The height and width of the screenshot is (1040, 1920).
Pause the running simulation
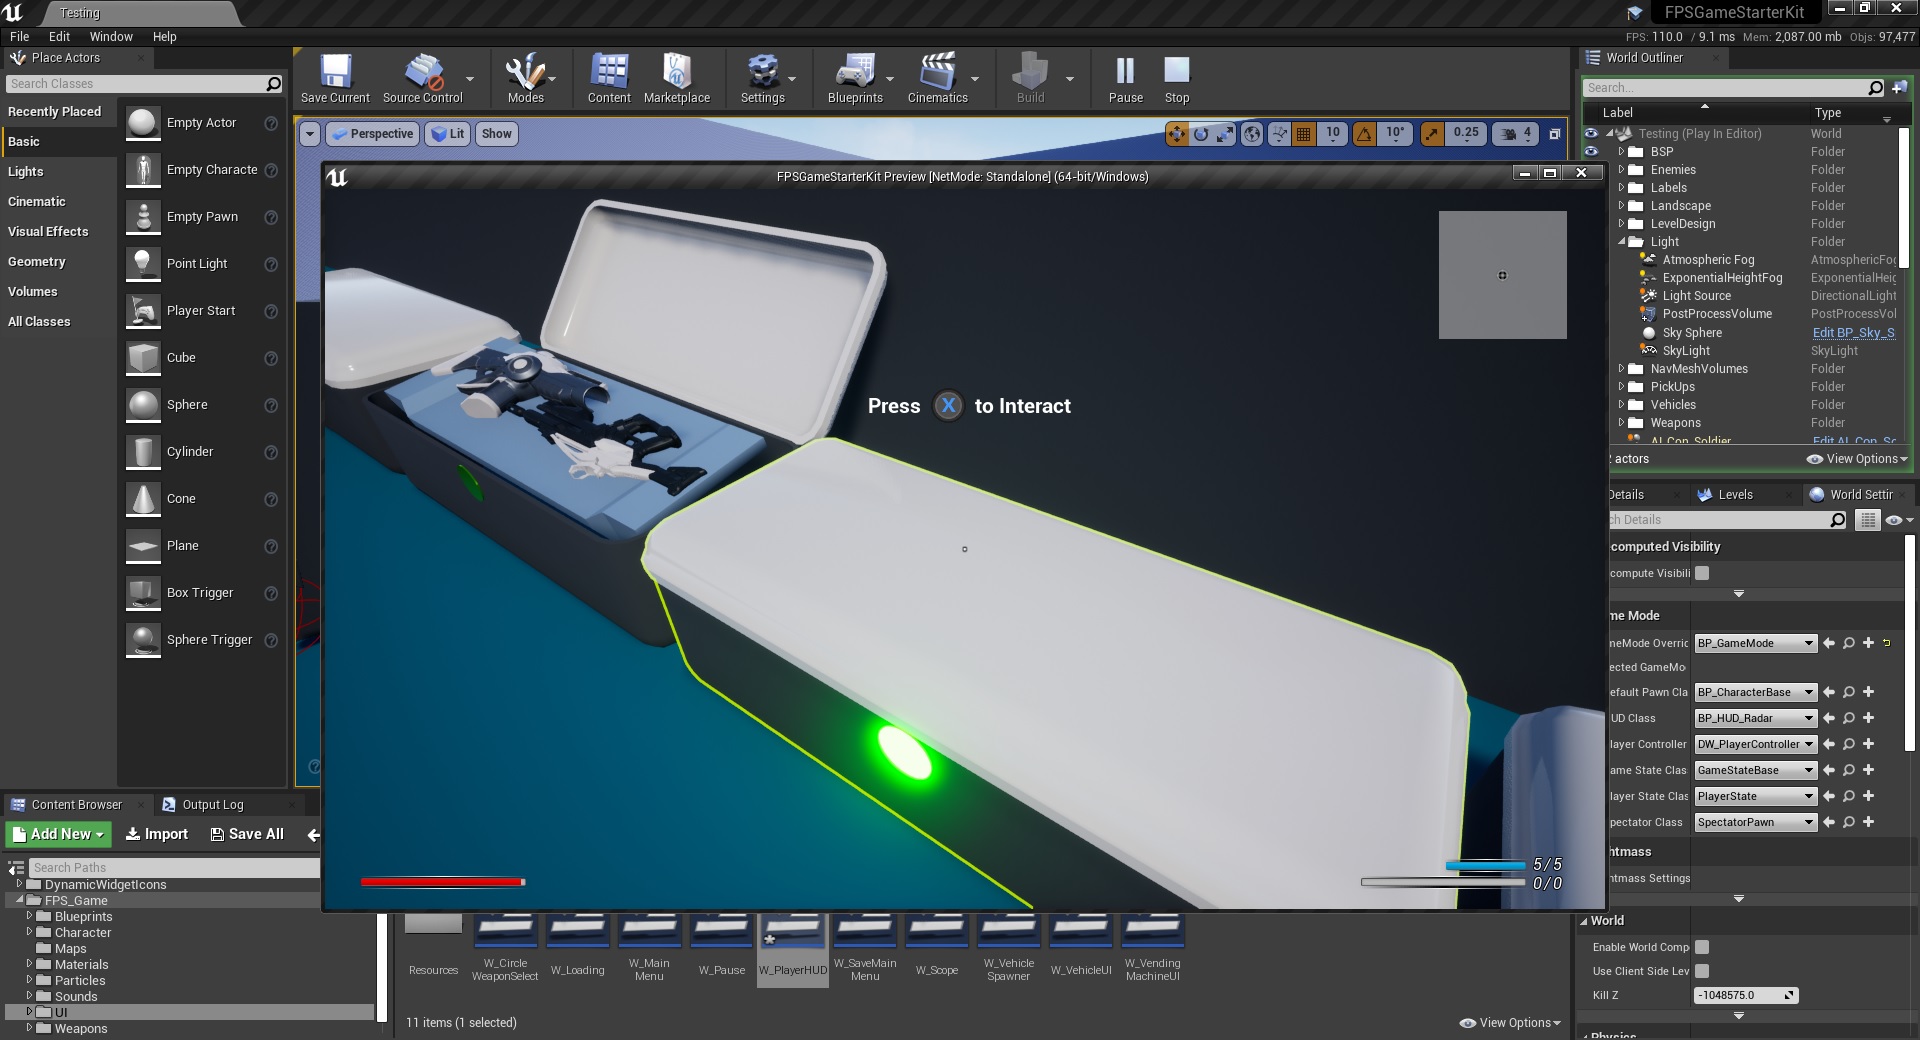1125,78
